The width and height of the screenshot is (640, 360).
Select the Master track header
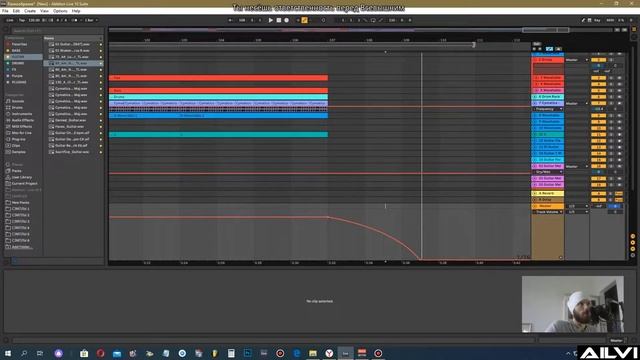tap(548, 206)
